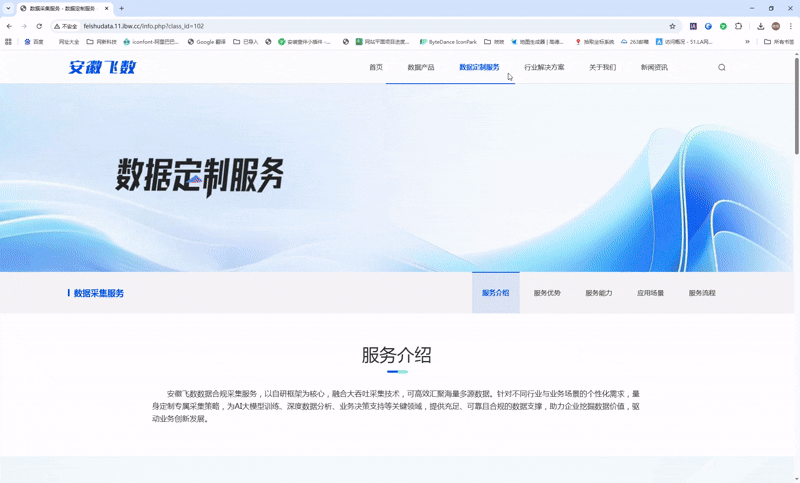Open the 所有书签 bookmarks folder

779,42
